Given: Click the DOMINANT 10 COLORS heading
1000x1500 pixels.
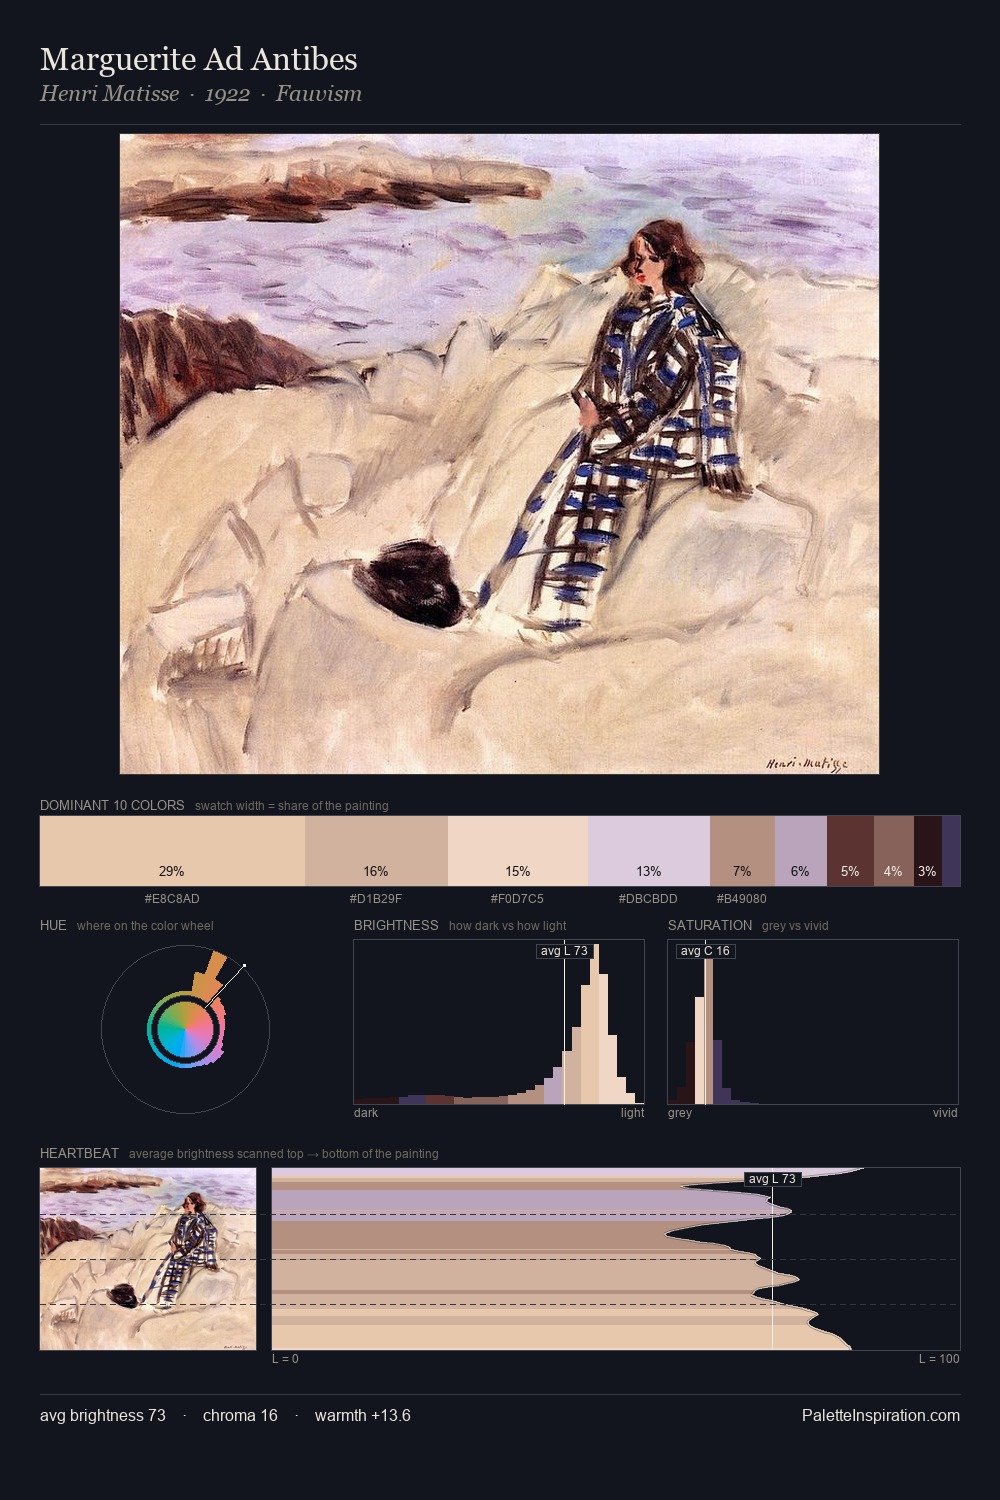Looking at the screenshot, I should (112, 805).
